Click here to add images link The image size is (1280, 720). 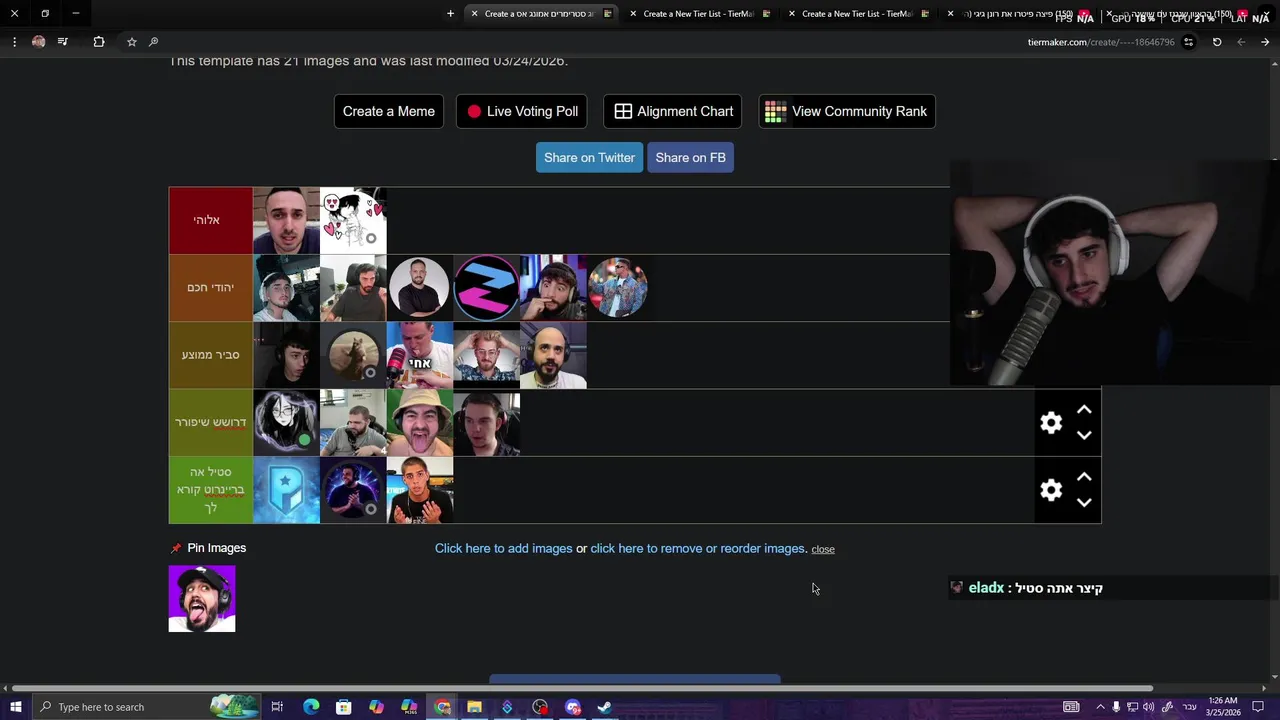503,548
